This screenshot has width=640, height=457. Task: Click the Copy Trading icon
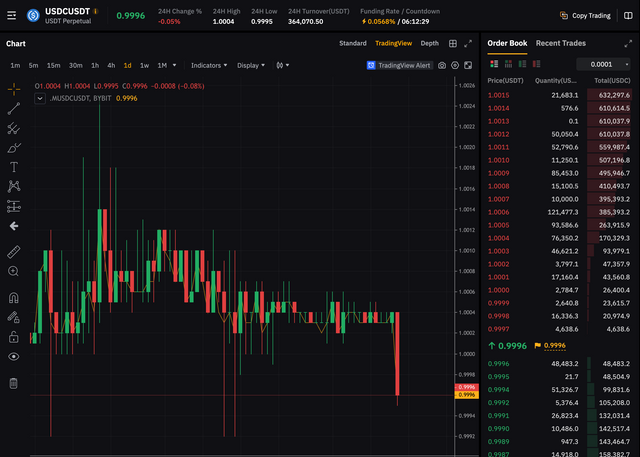click(564, 16)
